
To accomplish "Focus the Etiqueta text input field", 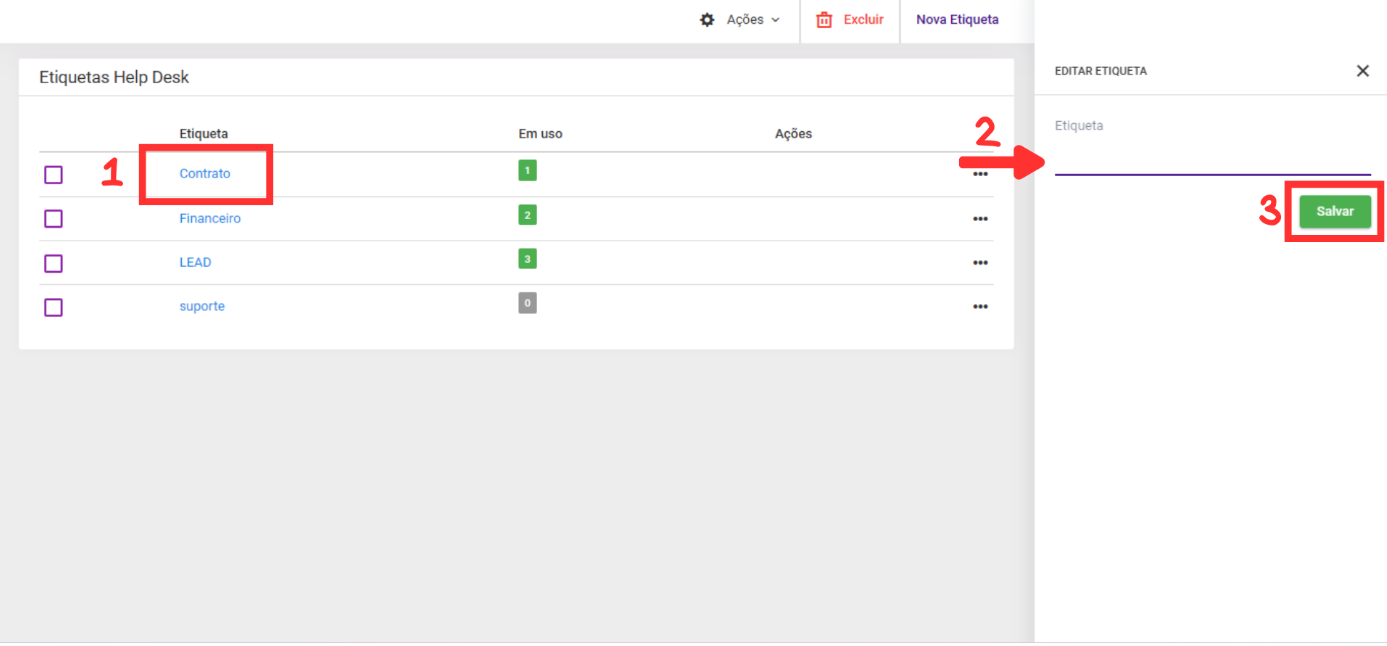I will coord(1212,160).
